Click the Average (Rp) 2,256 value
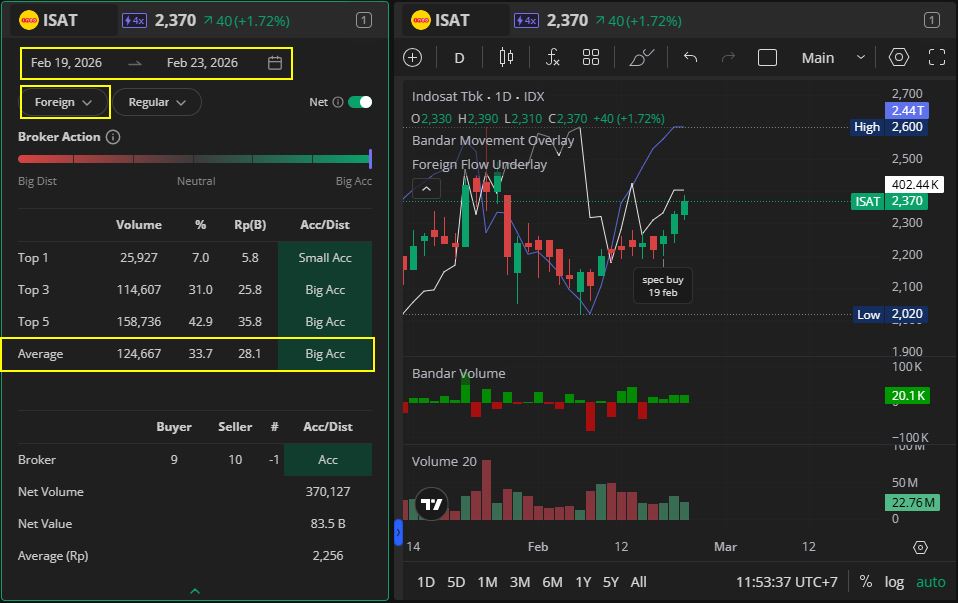This screenshot has height=603, width=958. (328, 556)
